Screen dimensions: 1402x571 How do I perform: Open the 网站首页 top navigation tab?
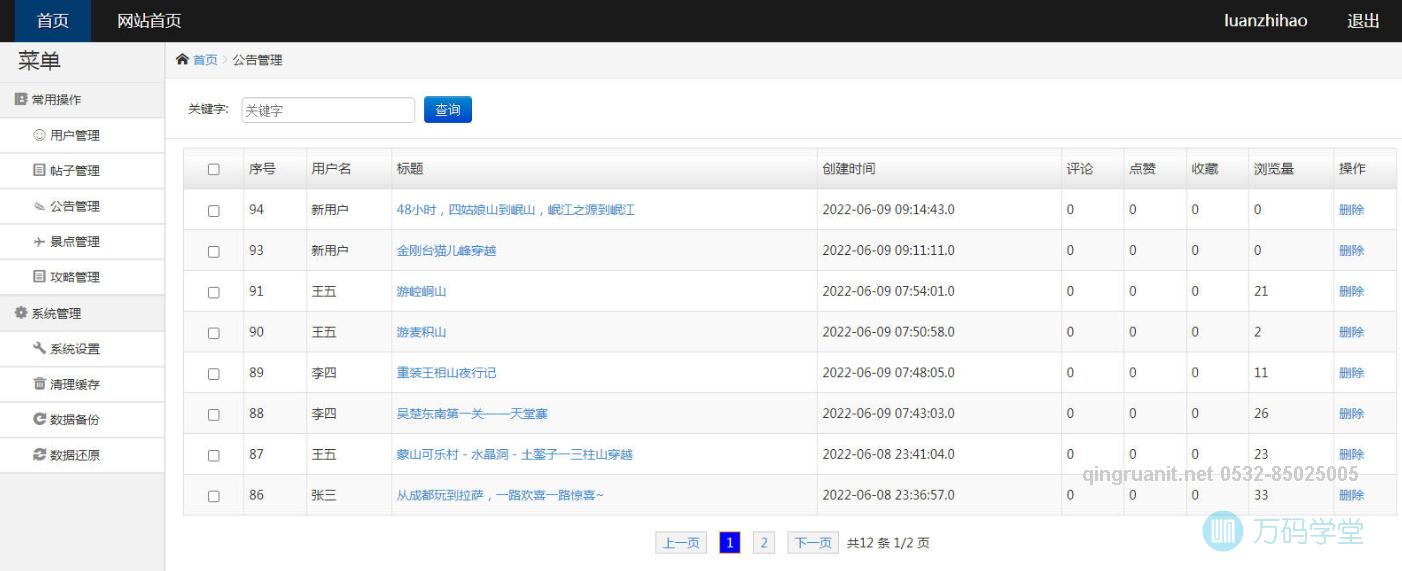pos(149,21)
